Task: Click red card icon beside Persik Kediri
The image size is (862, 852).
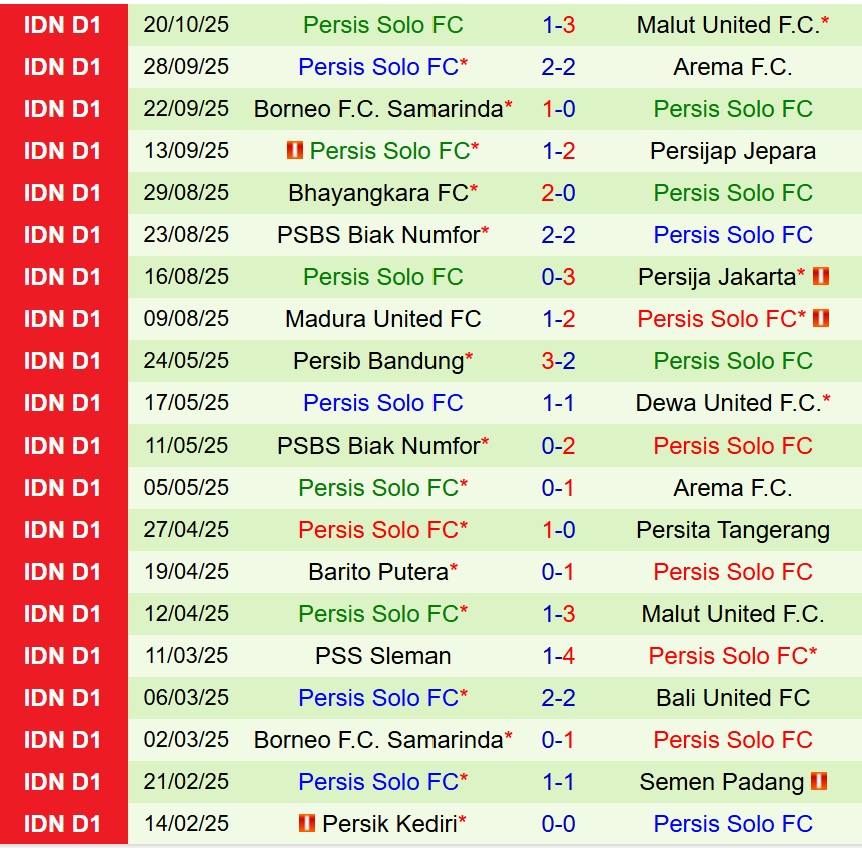Action: pos(307,824)
